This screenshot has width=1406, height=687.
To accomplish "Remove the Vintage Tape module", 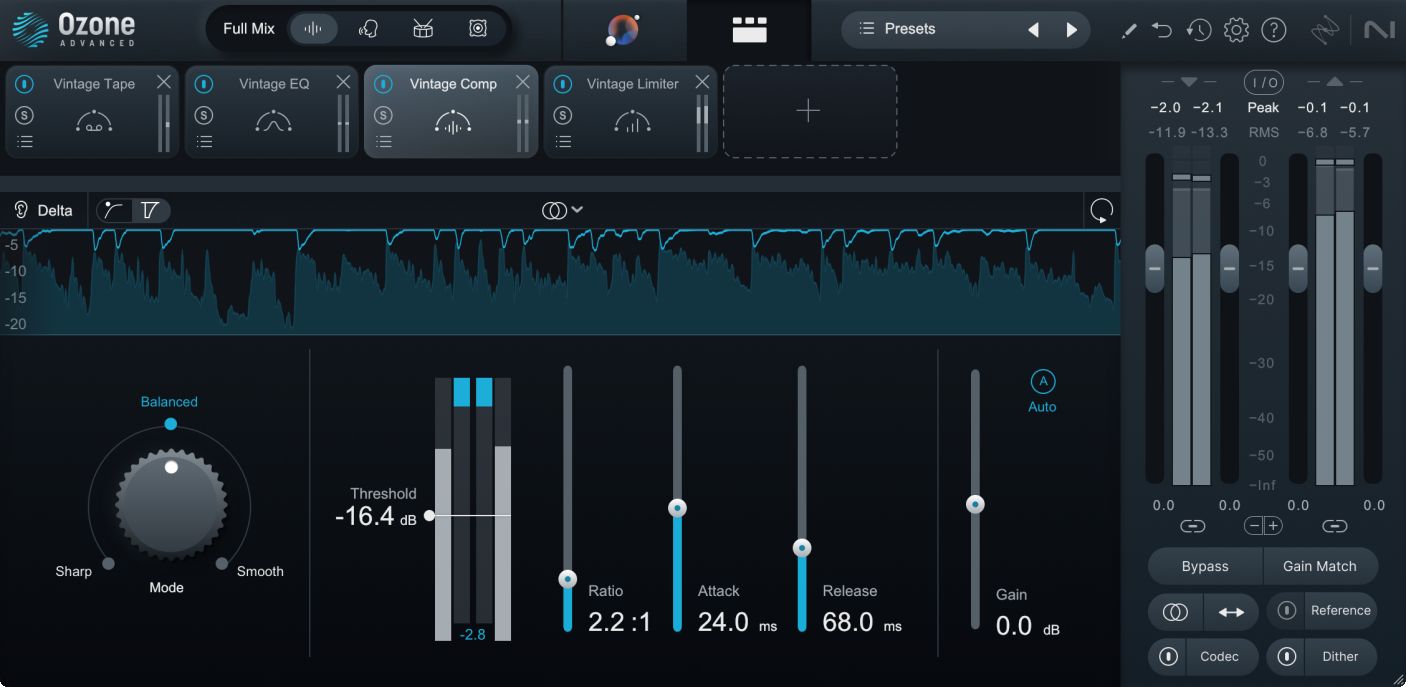I will point(164,82).
